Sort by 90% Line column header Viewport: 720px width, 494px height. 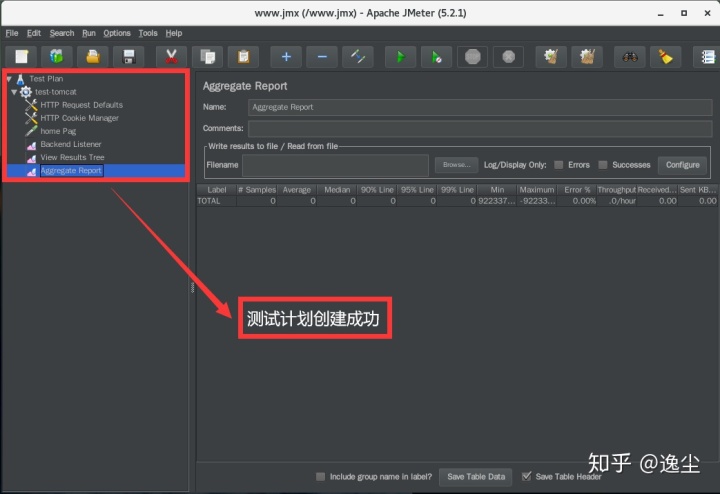pyautogui.click(x=377, y=190)
